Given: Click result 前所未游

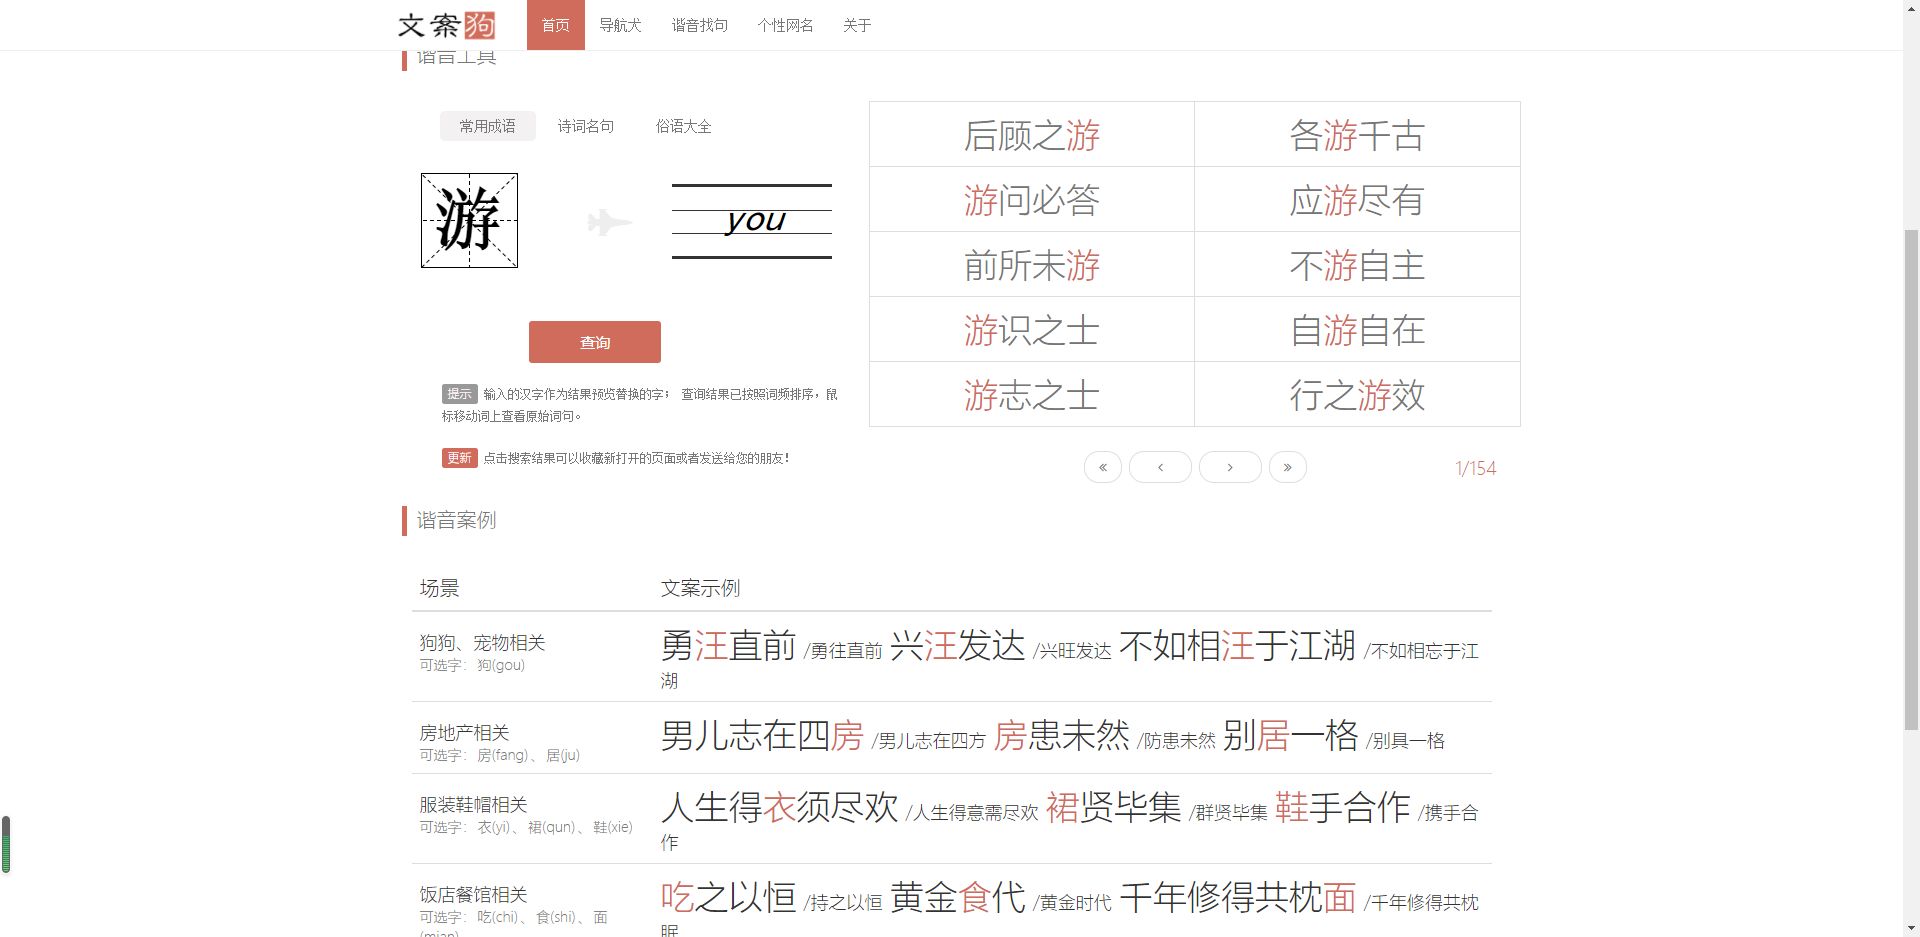Looking at the screenshot, I should coord(1032,265).
